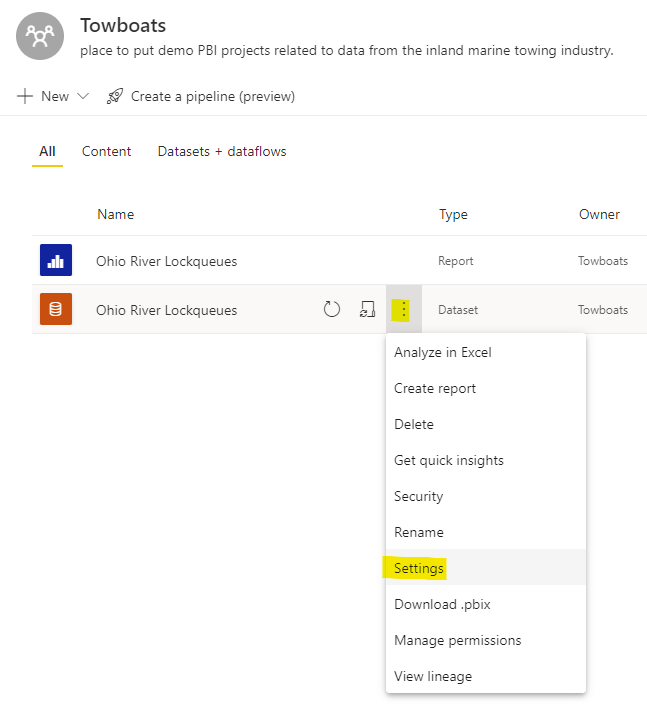The image size is (647, 711).
Task: Click the three-dot more options icon
Action: pos(404,310)
